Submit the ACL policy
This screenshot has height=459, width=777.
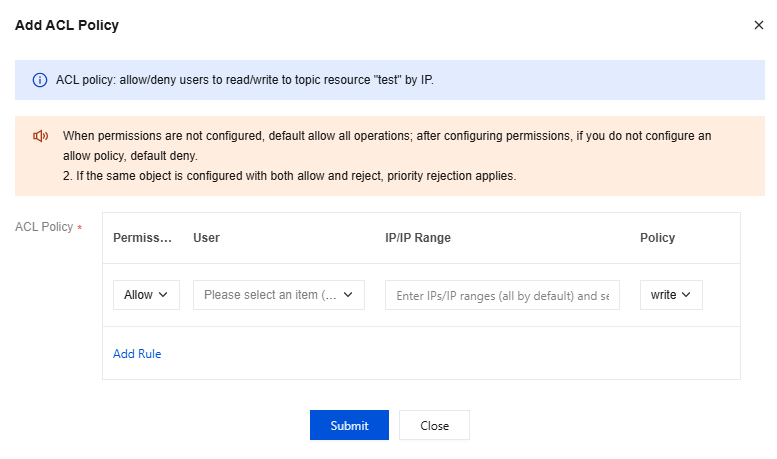[349, 425]
